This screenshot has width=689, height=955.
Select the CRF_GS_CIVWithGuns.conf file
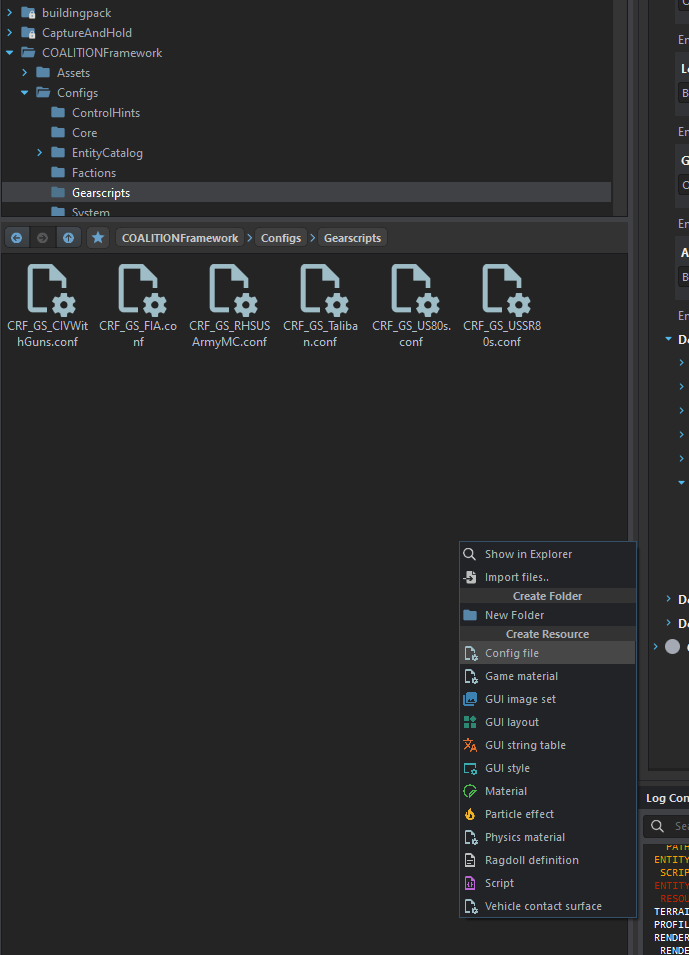click(48, 292)
